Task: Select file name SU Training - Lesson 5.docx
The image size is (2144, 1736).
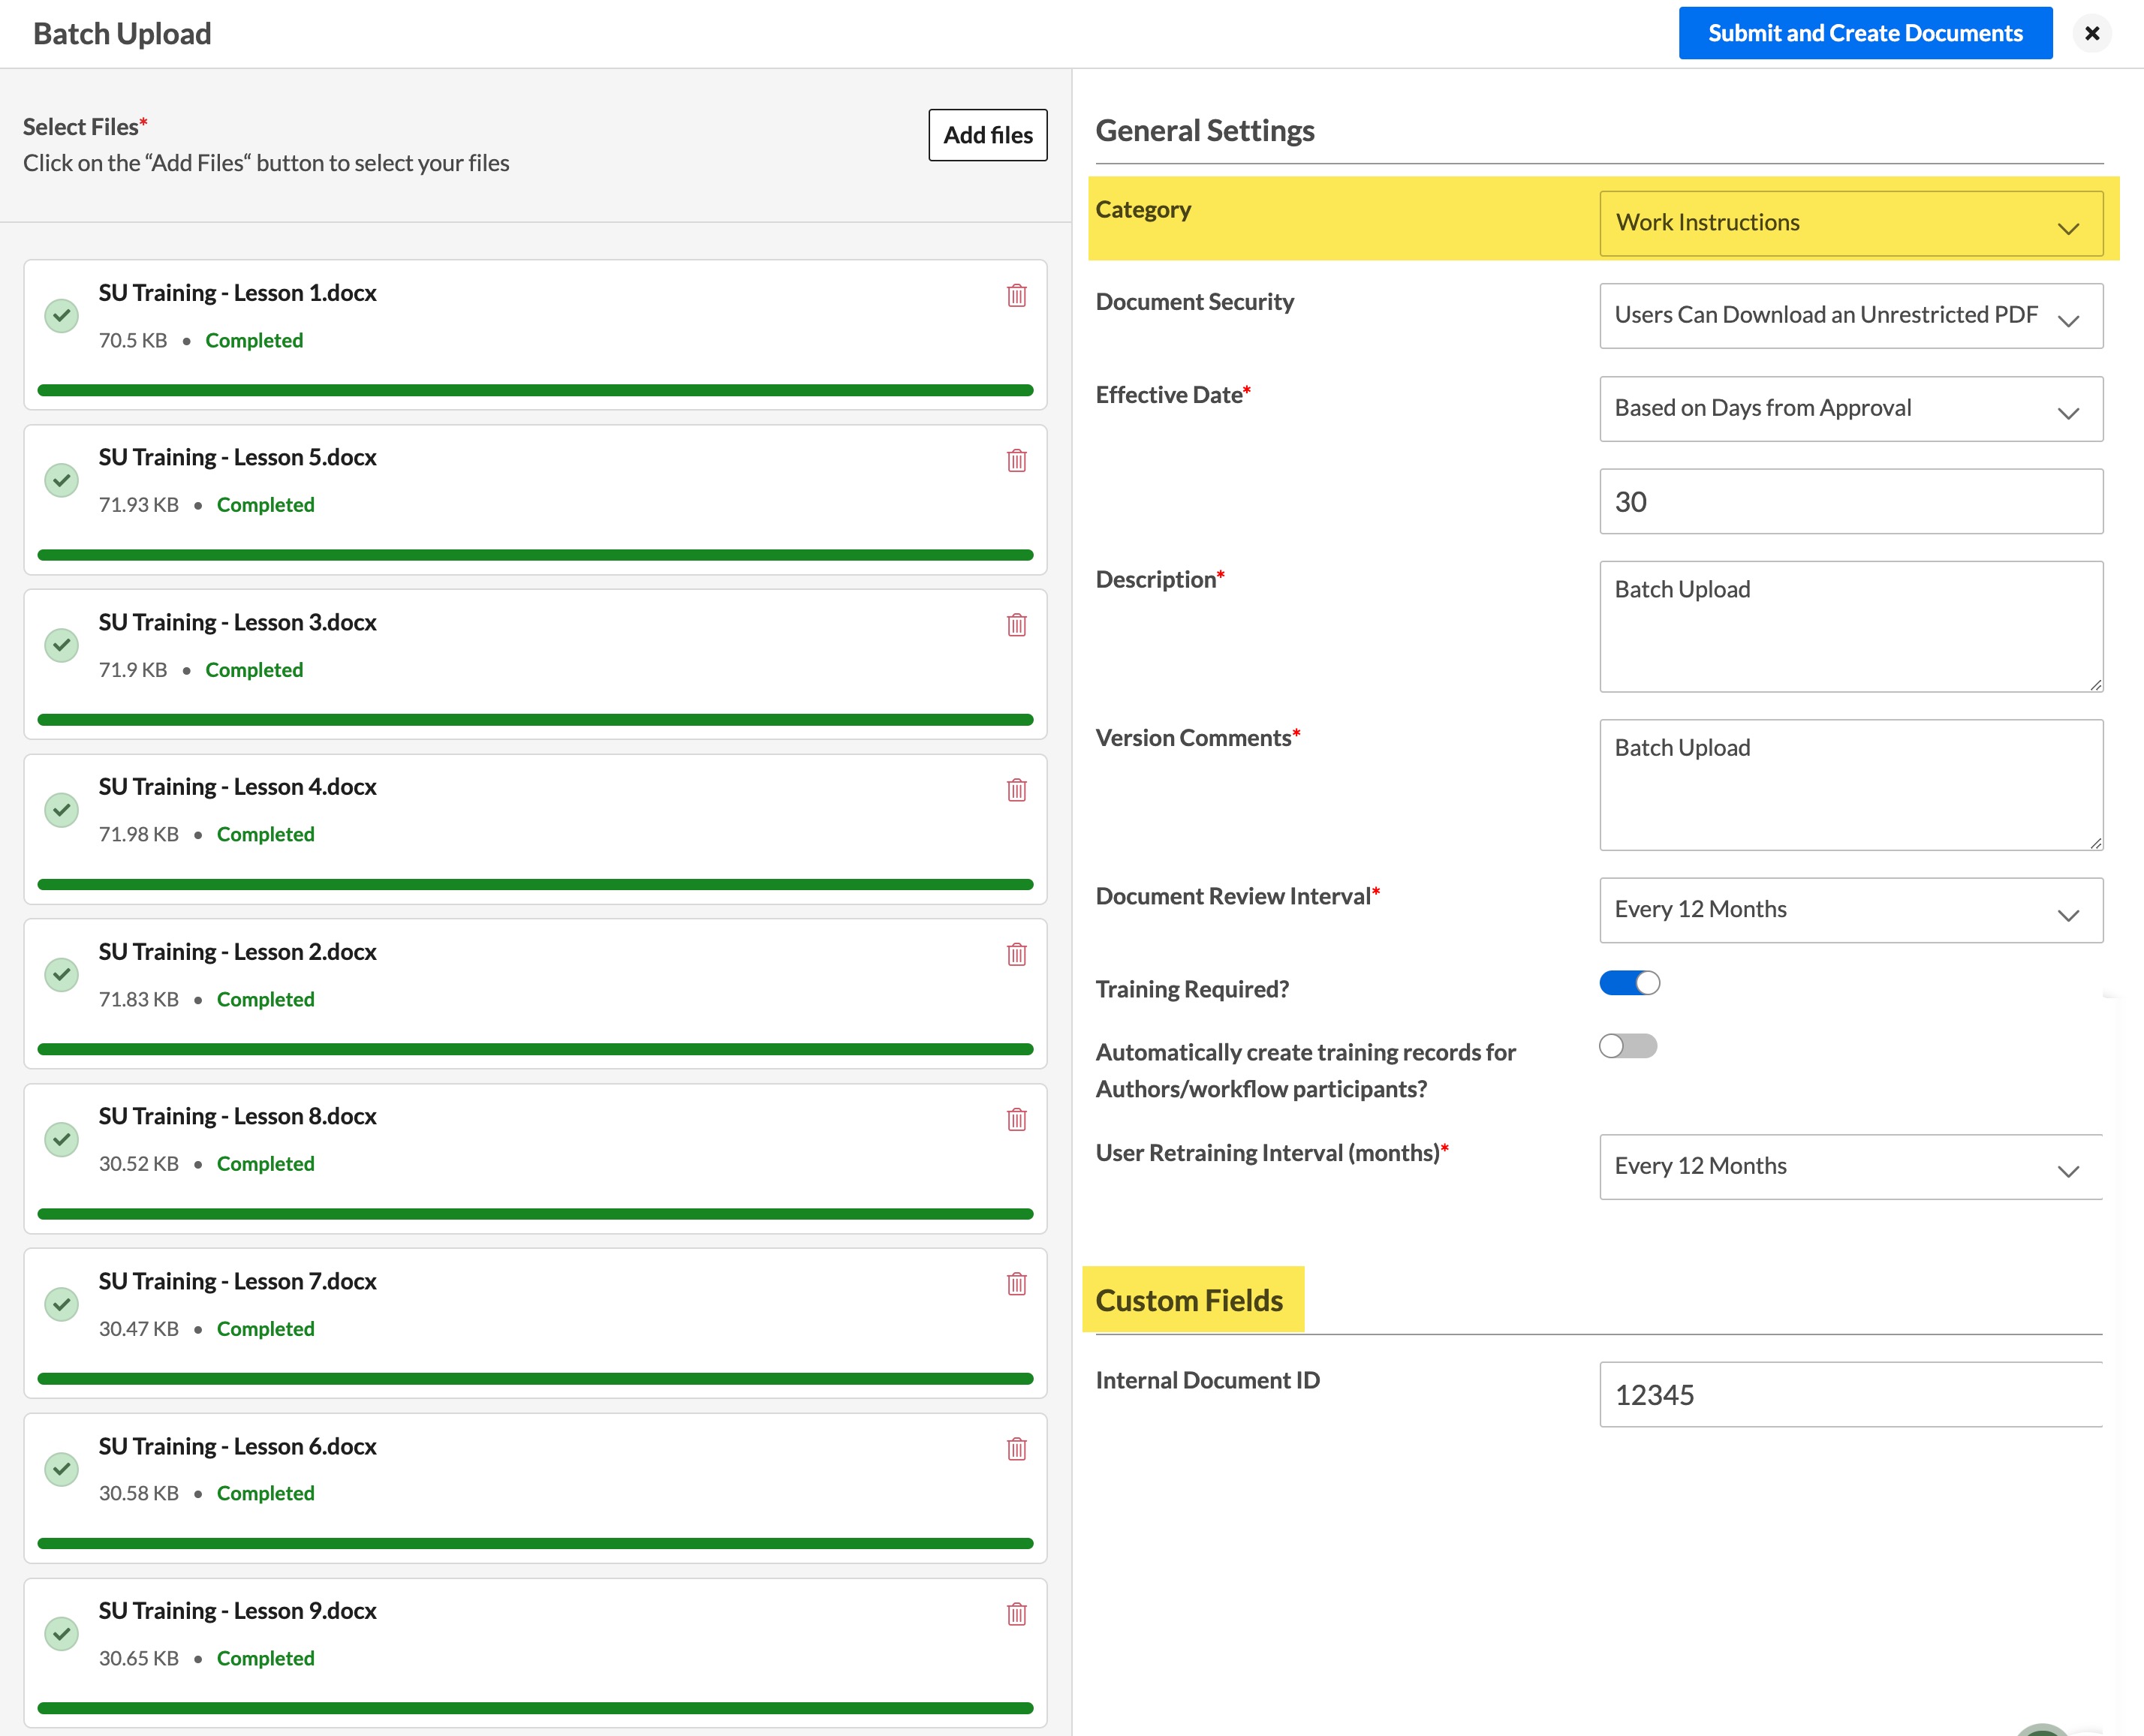Action: tap(237, 457)
